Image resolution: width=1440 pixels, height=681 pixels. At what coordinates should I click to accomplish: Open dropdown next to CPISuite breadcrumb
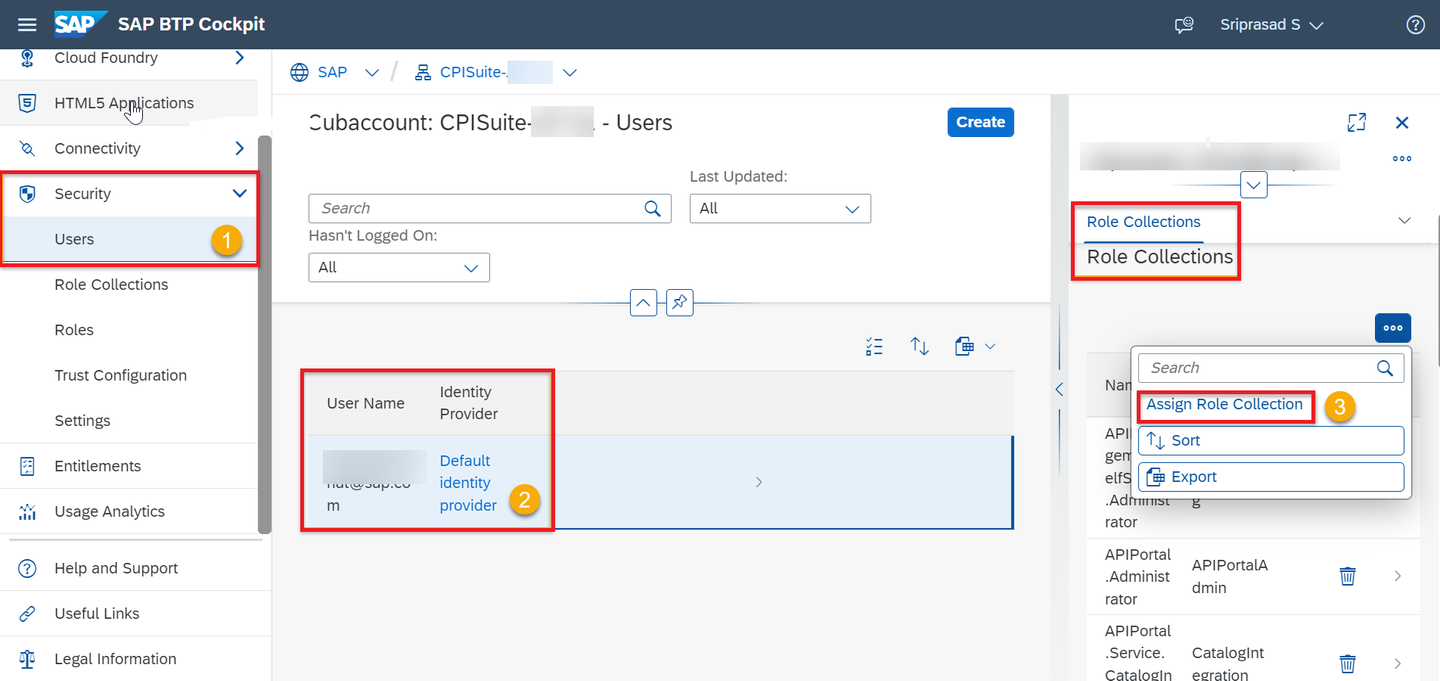coord(570,72)
